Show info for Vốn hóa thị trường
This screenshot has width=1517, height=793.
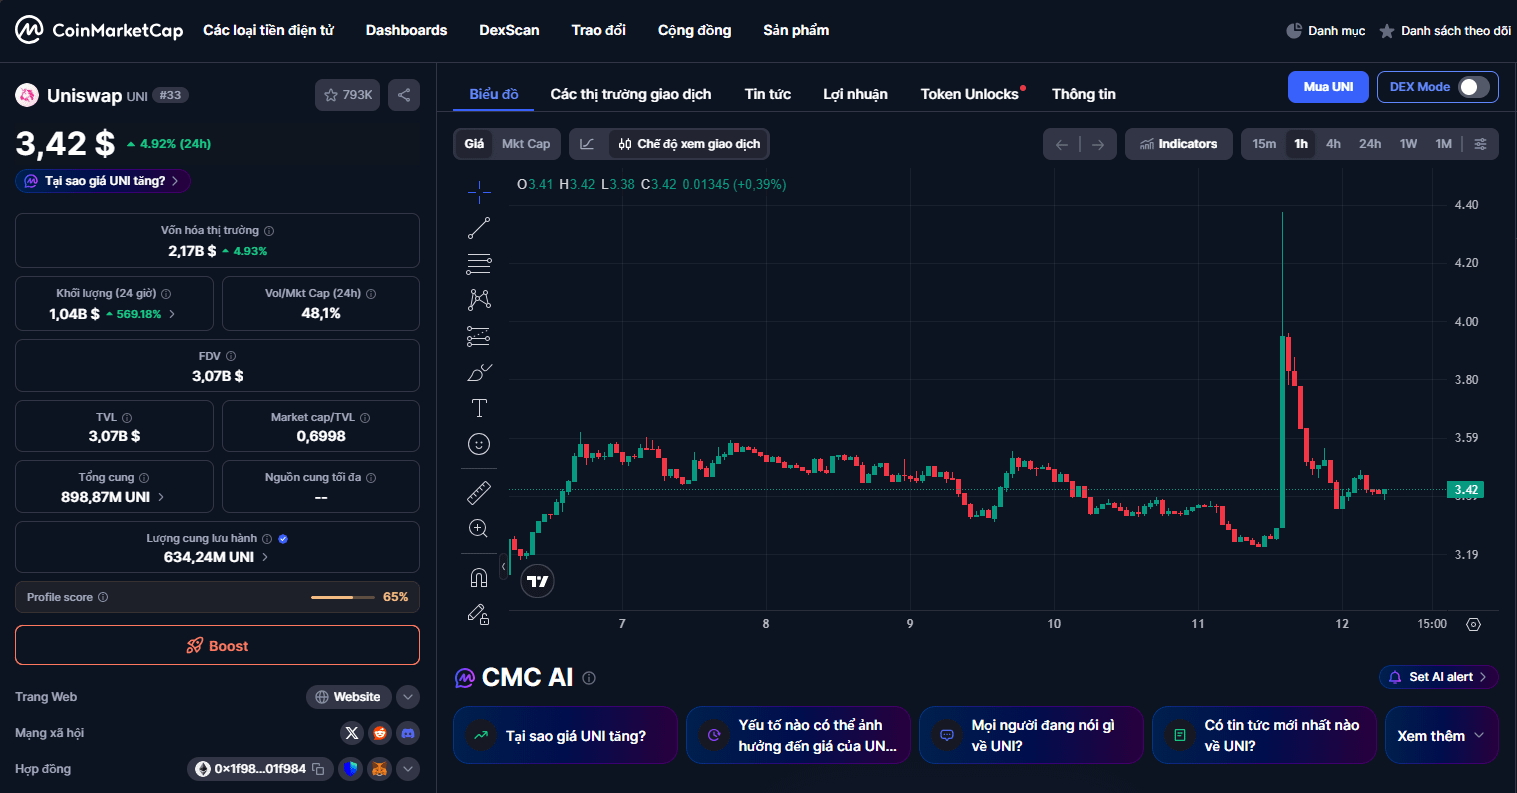[269, 231]
